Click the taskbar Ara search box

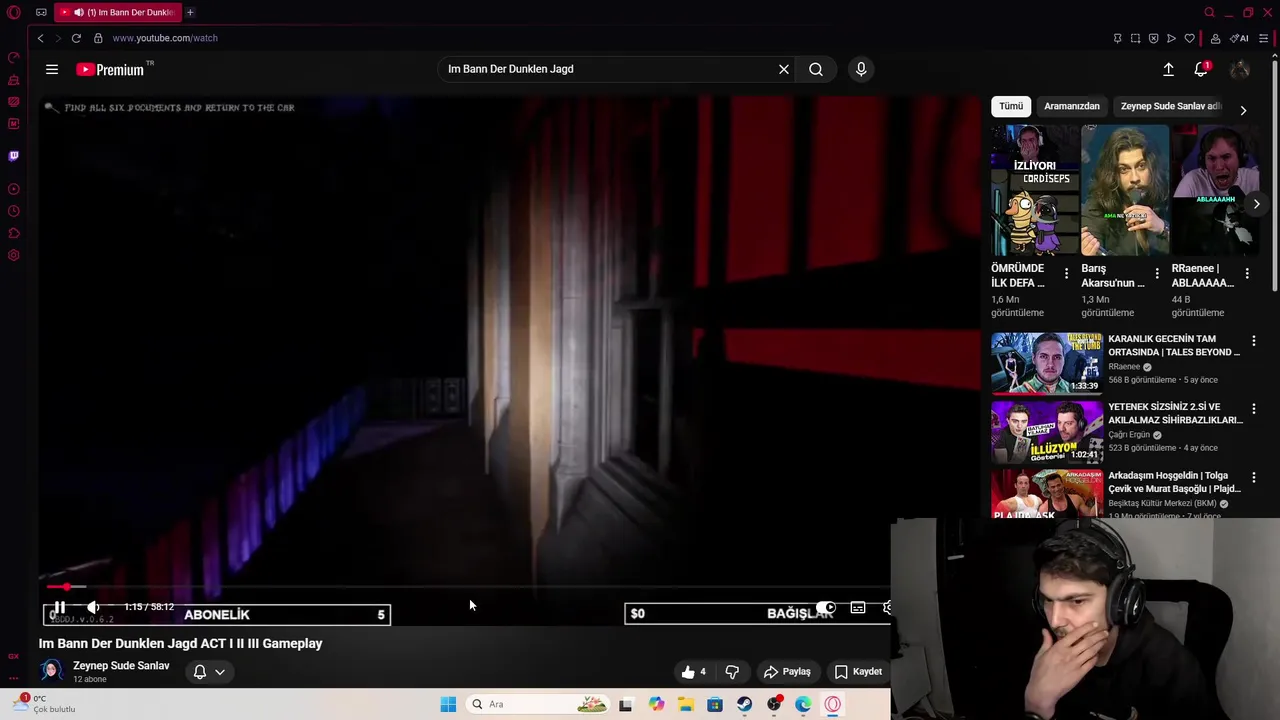(x=538, y=704)
